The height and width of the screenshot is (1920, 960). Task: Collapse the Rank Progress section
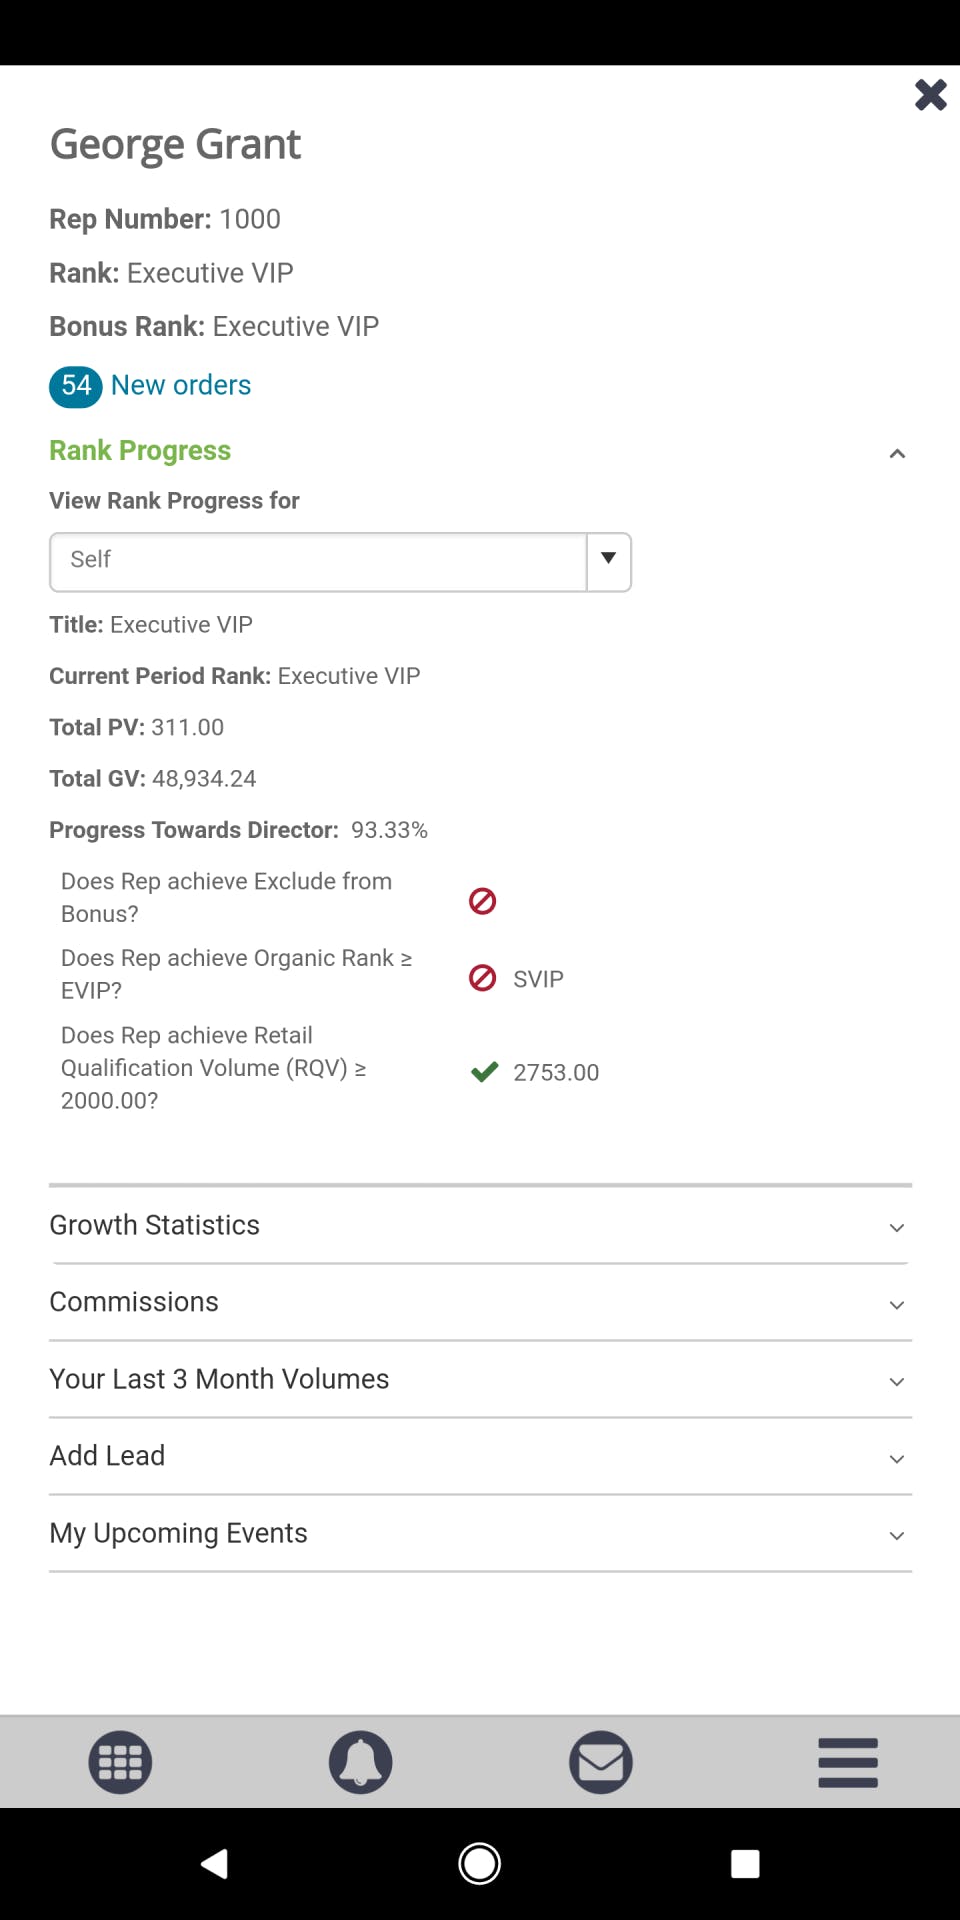pos(897,454)
